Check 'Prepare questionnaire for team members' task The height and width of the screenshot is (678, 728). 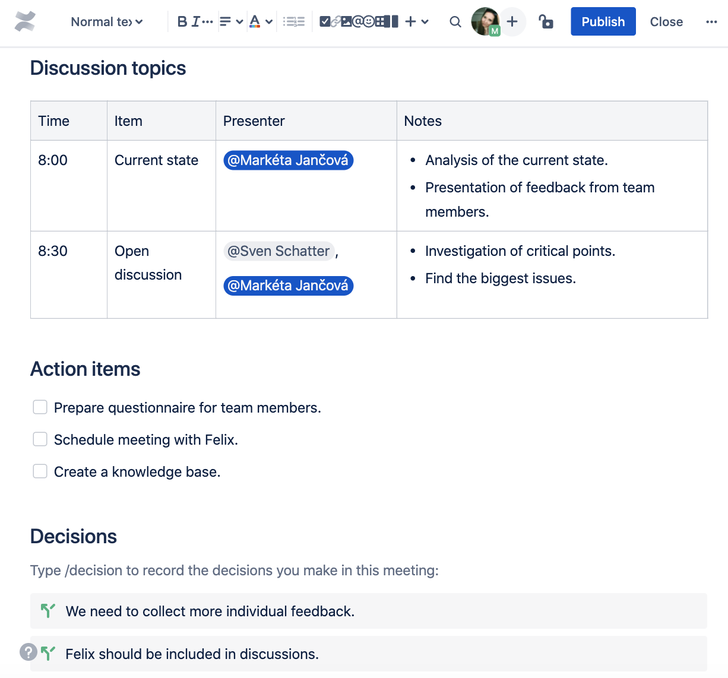coord(40,407)
